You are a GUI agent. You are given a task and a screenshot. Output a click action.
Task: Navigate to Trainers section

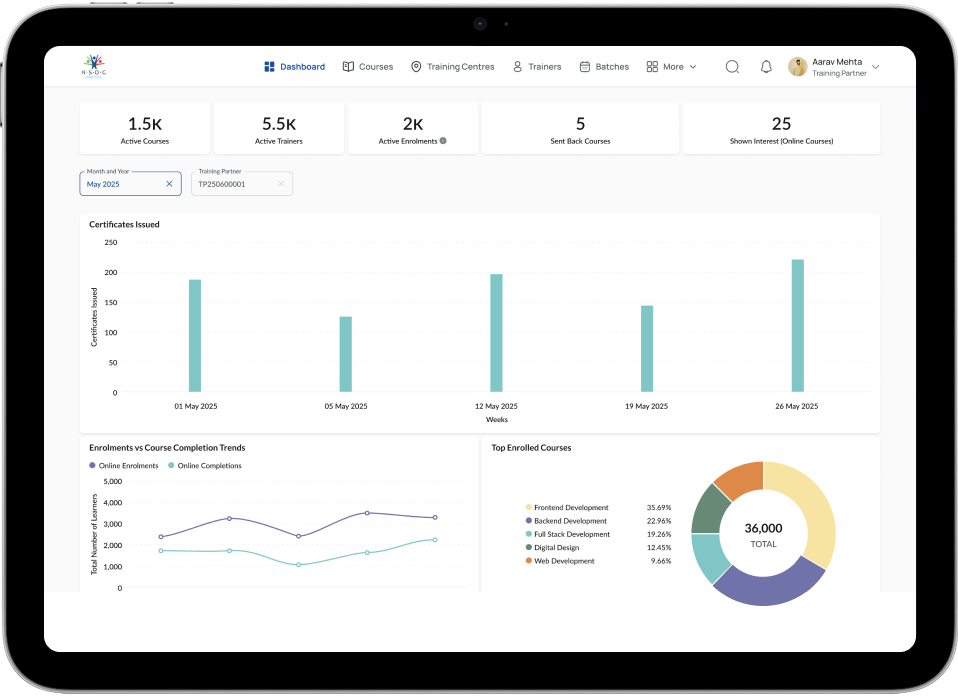(x=537, y=67)
